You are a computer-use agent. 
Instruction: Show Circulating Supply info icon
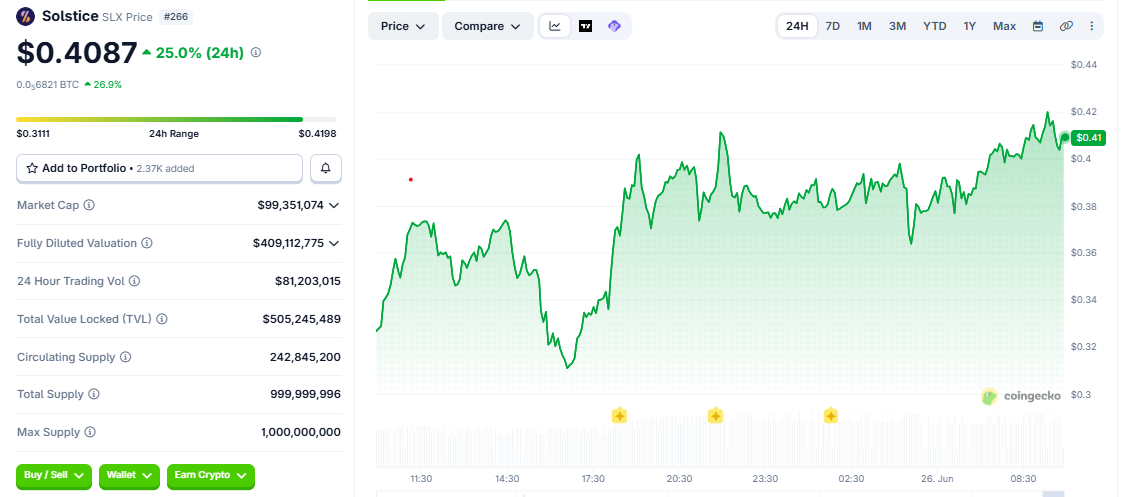tap(126, 357)
